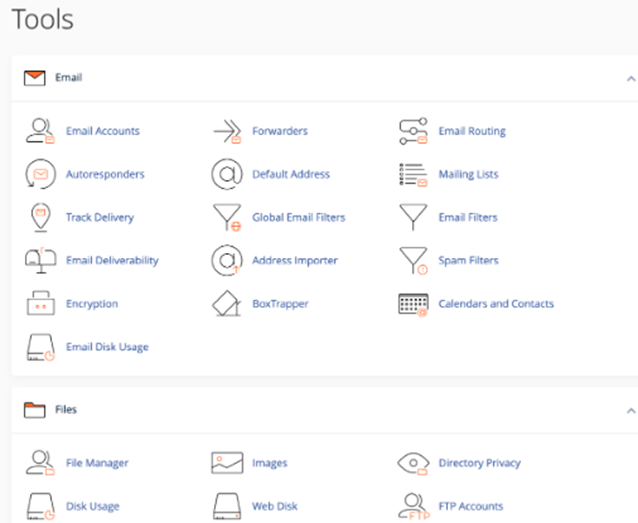This screenshot has width=638, height=523.
Task: Select the Autoresponders link
Action: point(105,175)
